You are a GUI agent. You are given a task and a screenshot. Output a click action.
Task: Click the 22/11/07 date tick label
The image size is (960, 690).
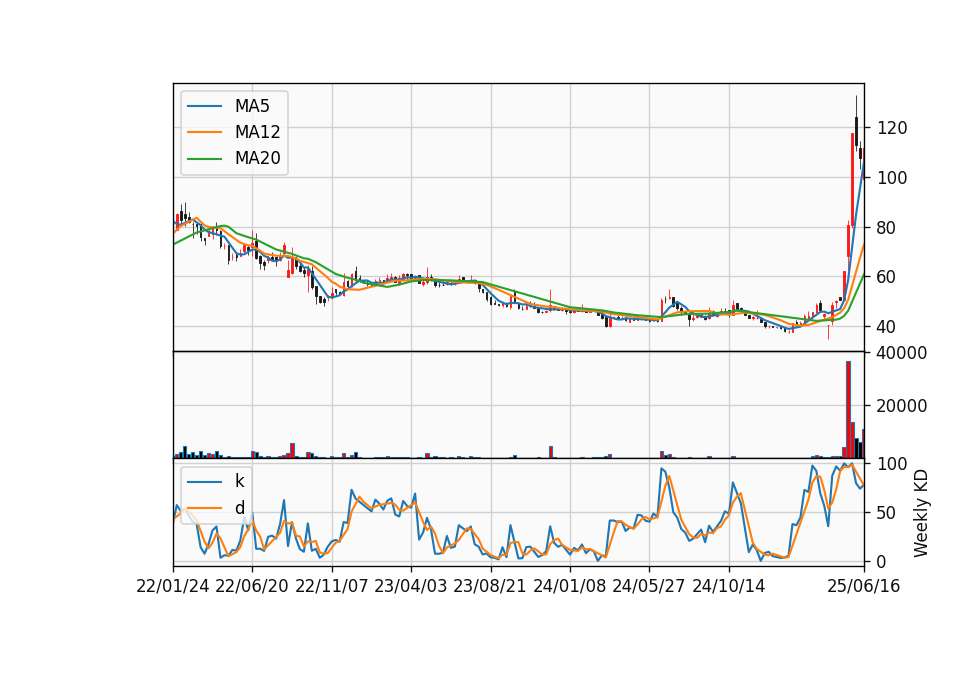tap(332, 586)
